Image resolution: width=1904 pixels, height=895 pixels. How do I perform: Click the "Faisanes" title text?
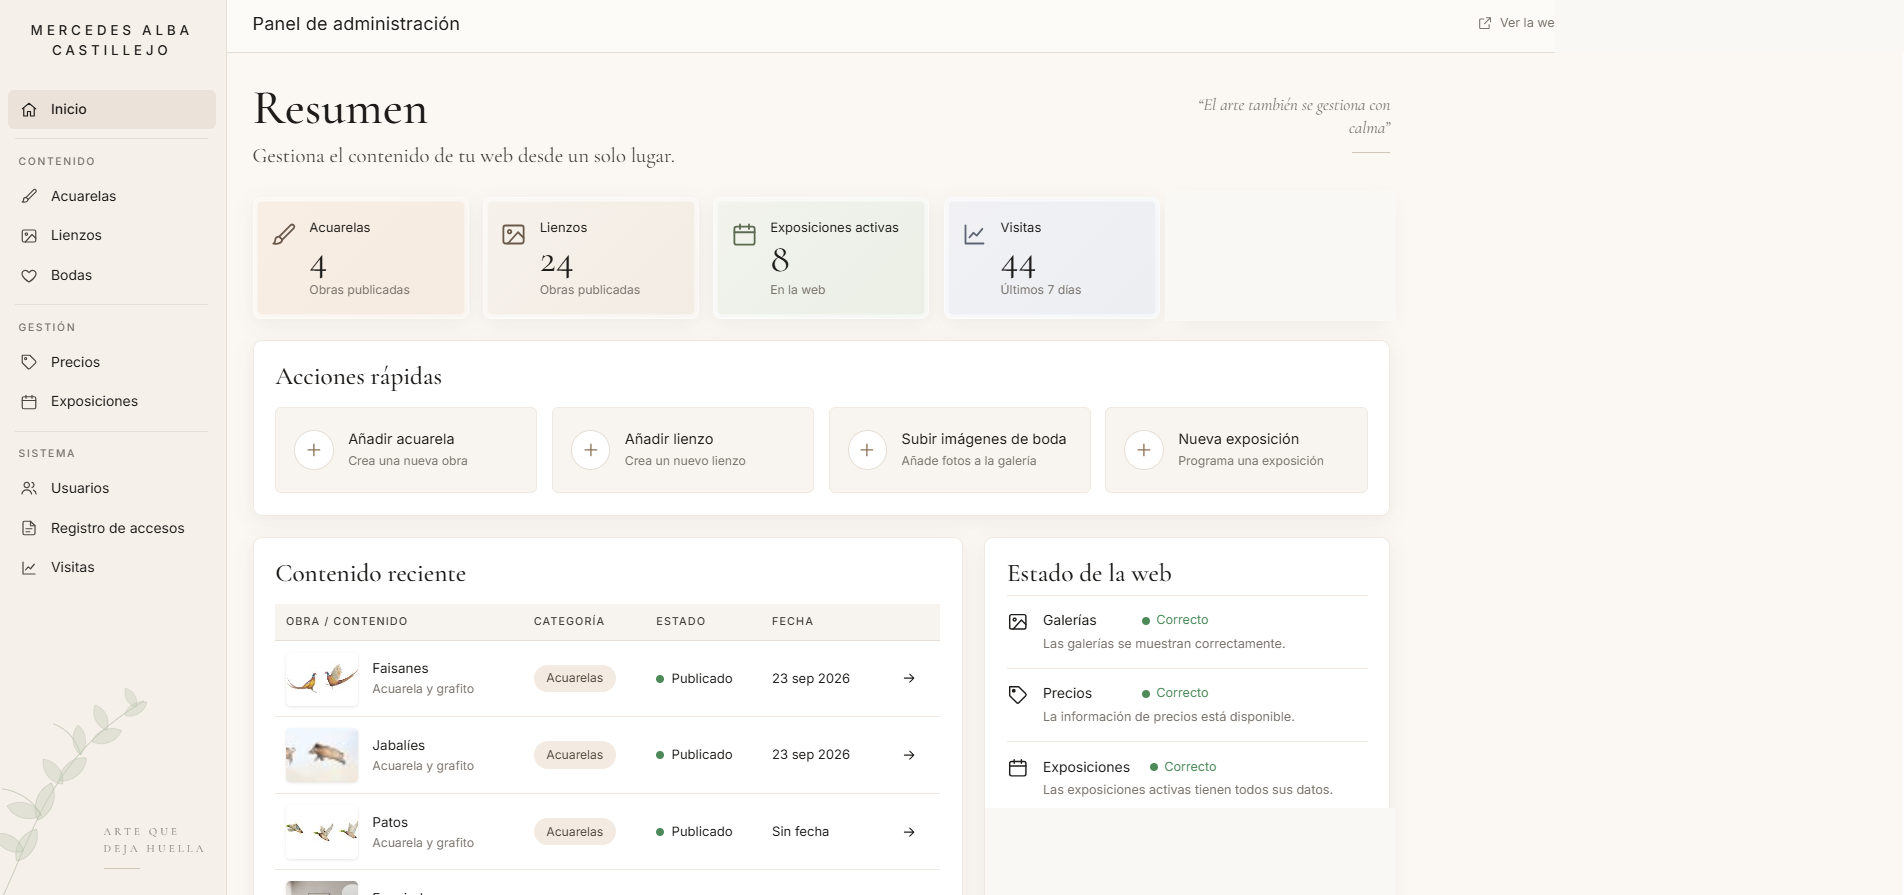pos(400,668)
